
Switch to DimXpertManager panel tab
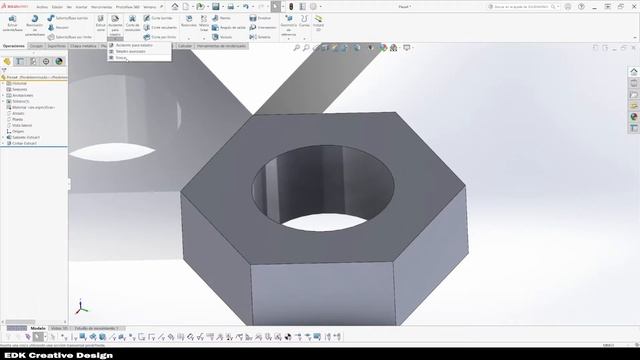point(46,61)
